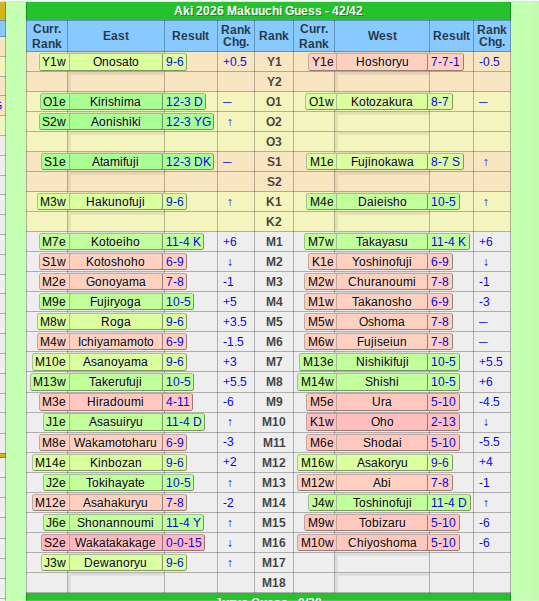539x601 pixels.
Task: Click the Aki 2026 Makuuchi Guess title
Action: (268, 11)
